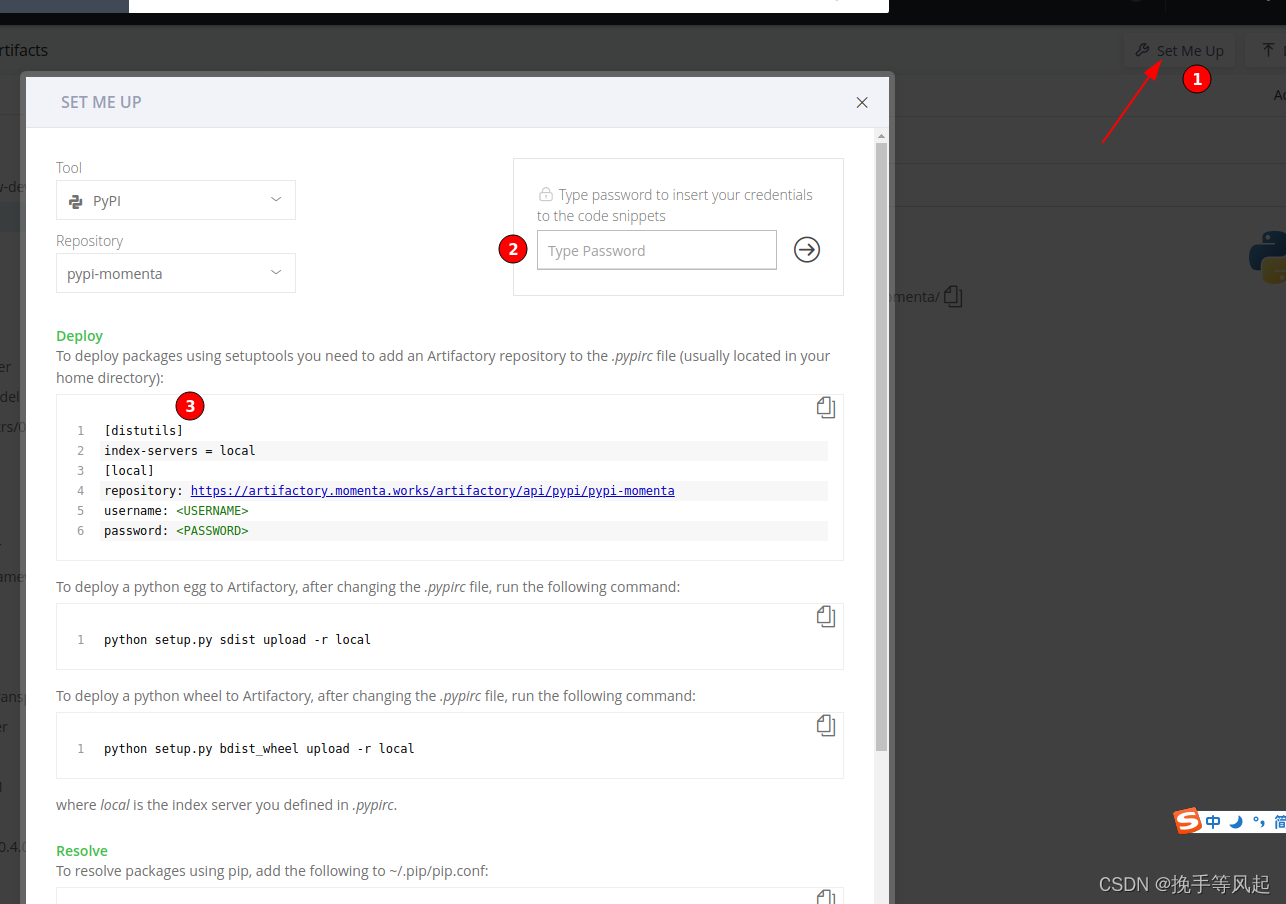Screen dimensions: 1286x904
Task: Open the Repository dropdown pypi-momenta
Action: pyautogui.click(x=176, y=273)
